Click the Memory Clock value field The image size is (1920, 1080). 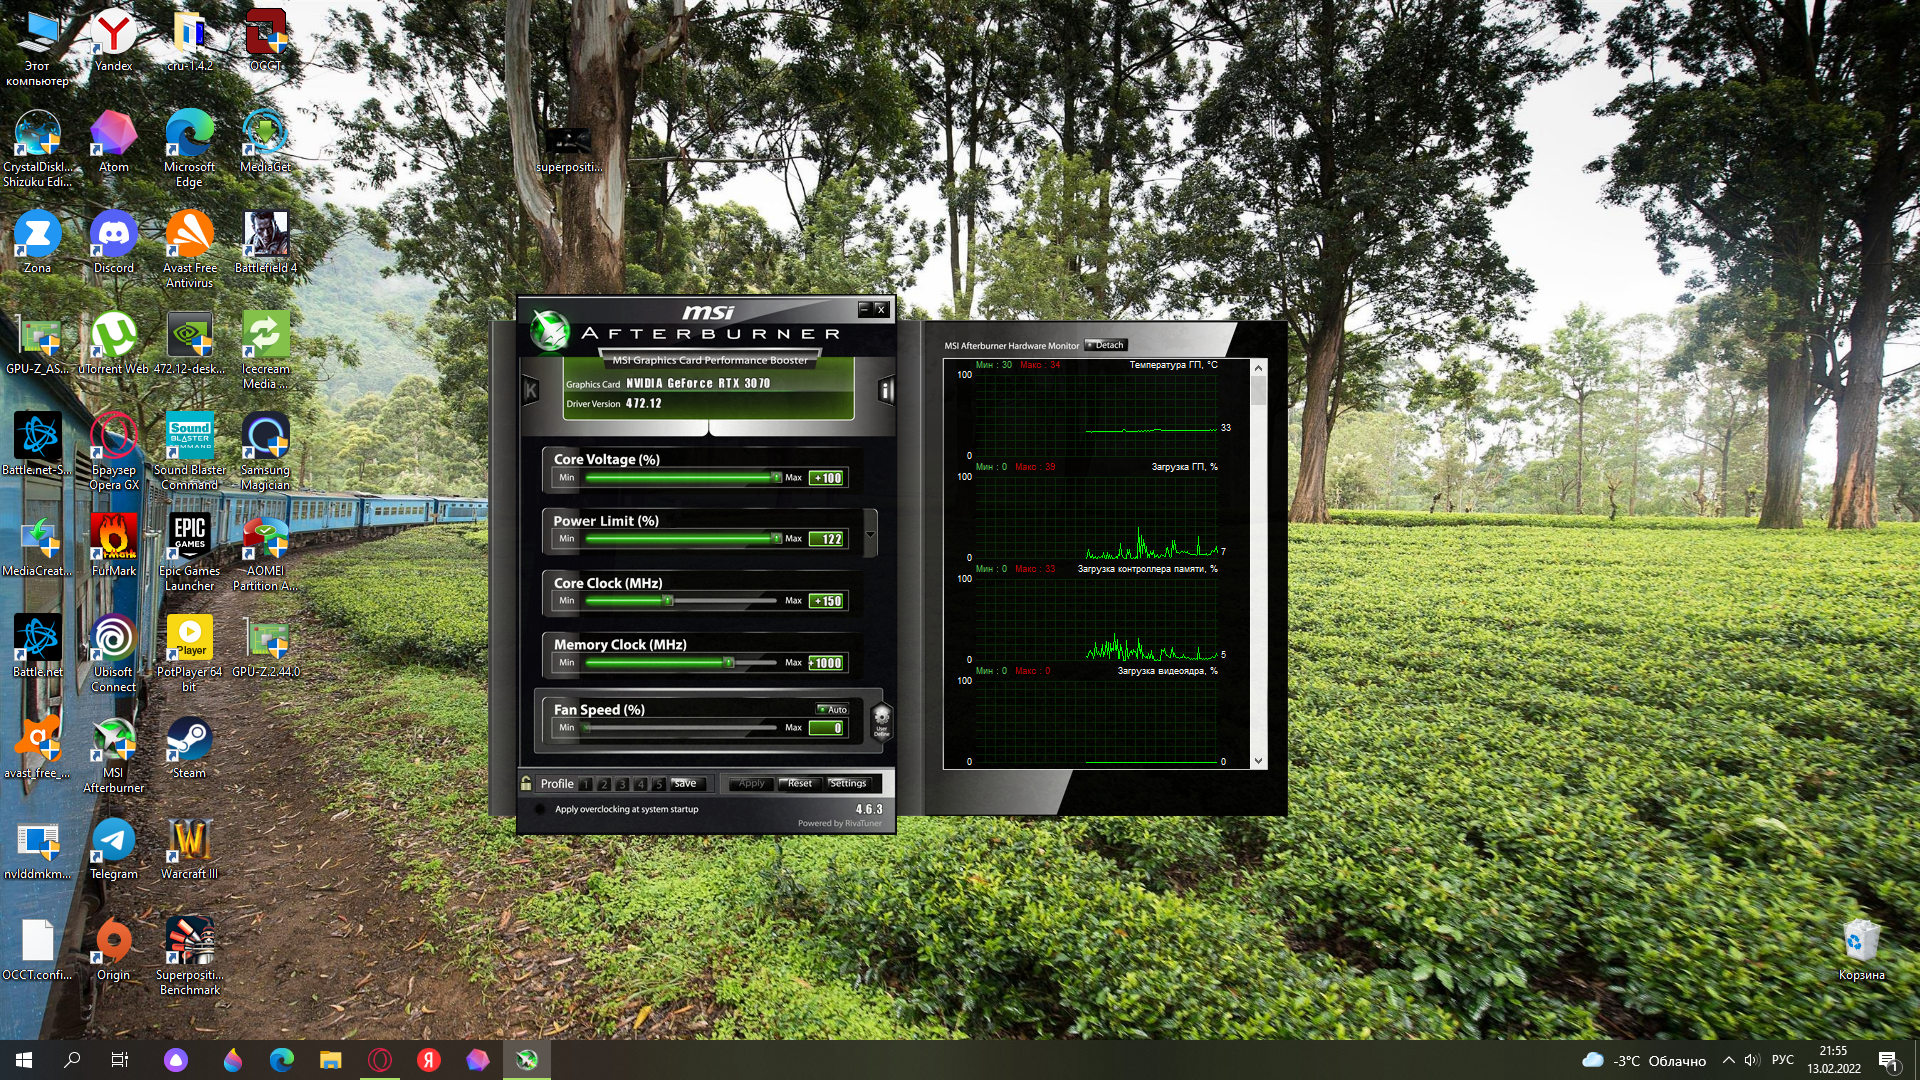(x=827, y=663)
